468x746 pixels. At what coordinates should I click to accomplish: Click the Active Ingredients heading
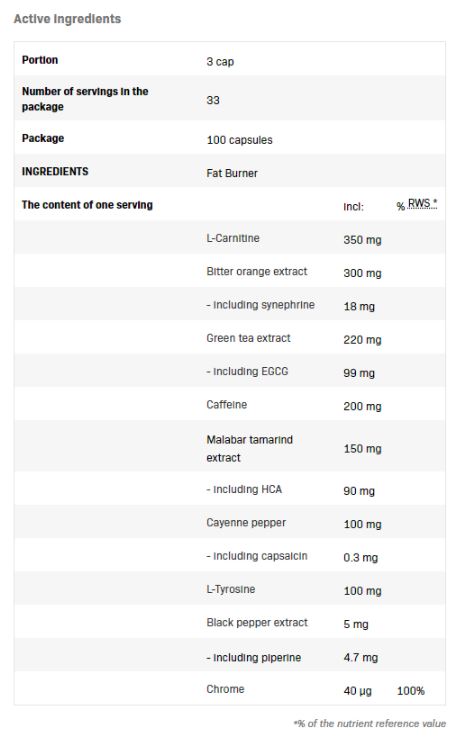click(67, 19)
